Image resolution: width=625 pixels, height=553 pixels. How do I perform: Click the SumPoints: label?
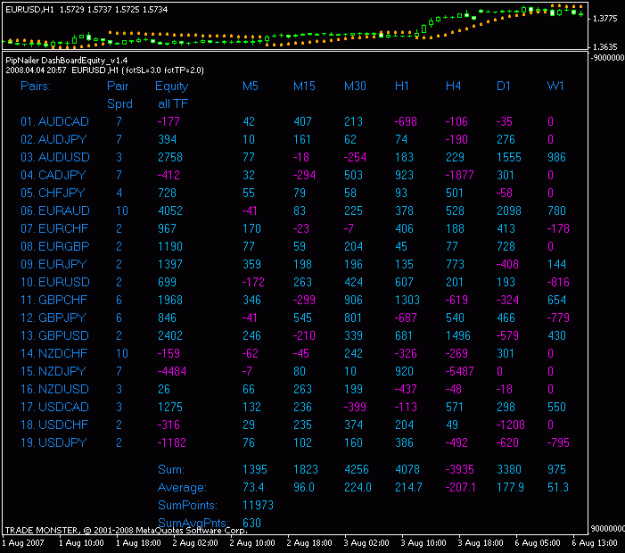click(188, 505)
